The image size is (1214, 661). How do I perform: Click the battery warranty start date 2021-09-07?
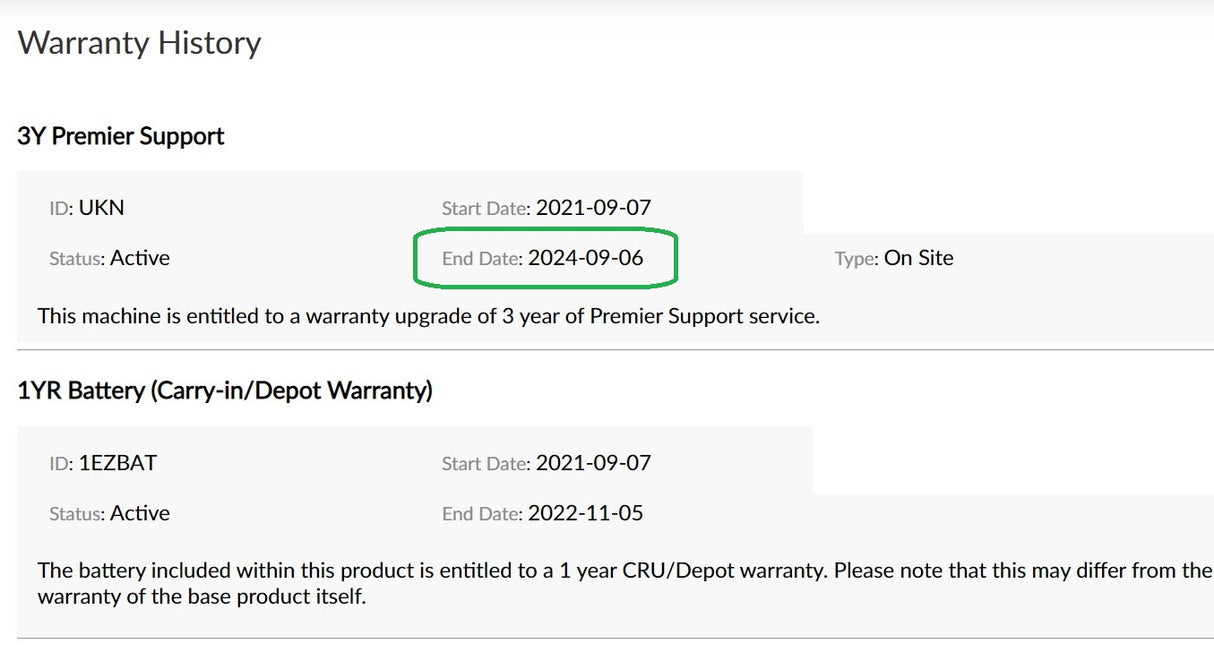coord(593,463)
